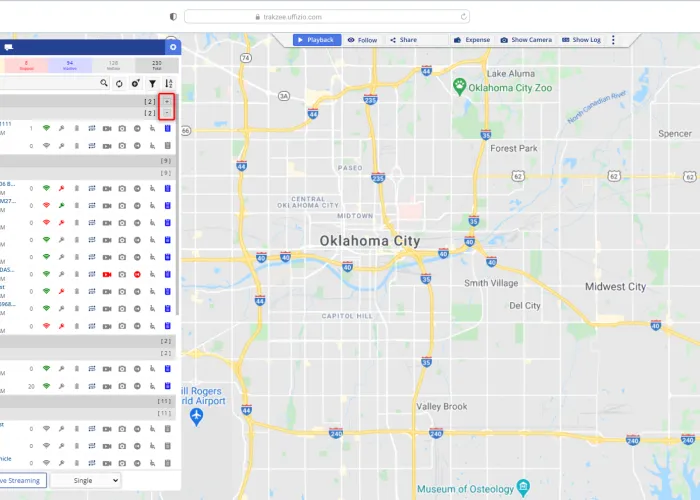Open the Single dropdown selector

coord(85,480)
